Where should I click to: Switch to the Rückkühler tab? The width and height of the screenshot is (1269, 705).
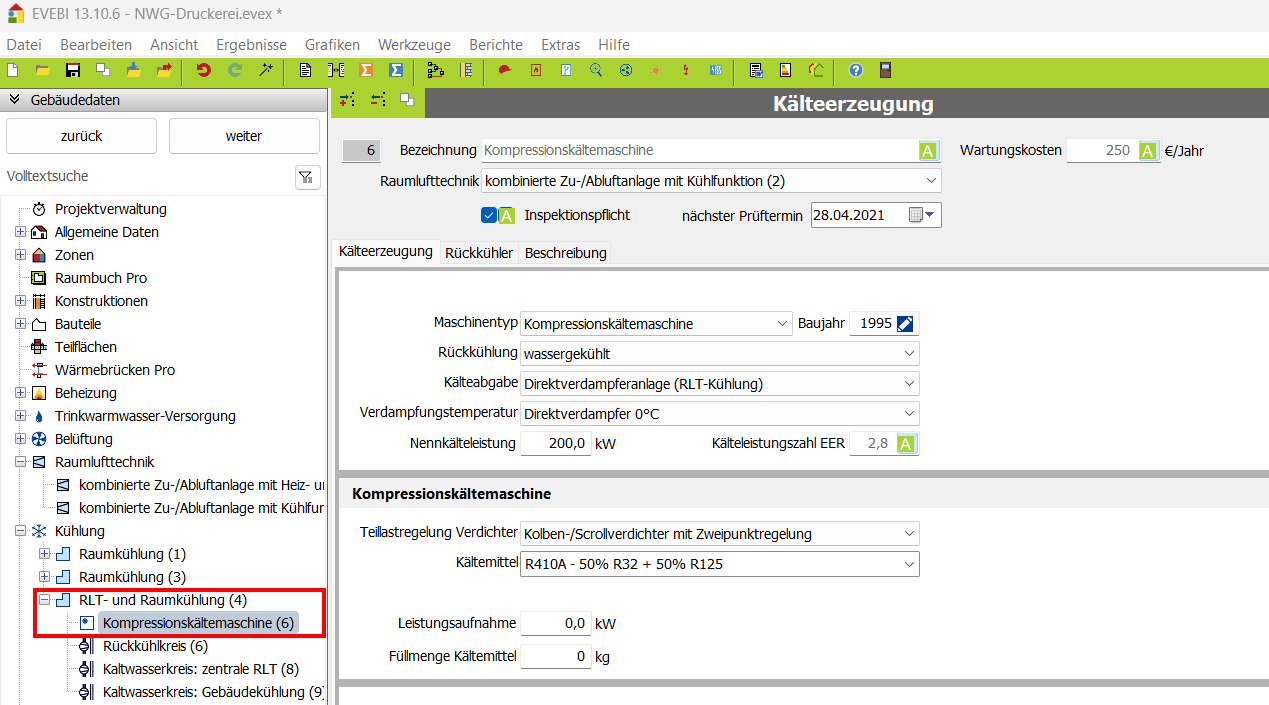click(478, 253)
